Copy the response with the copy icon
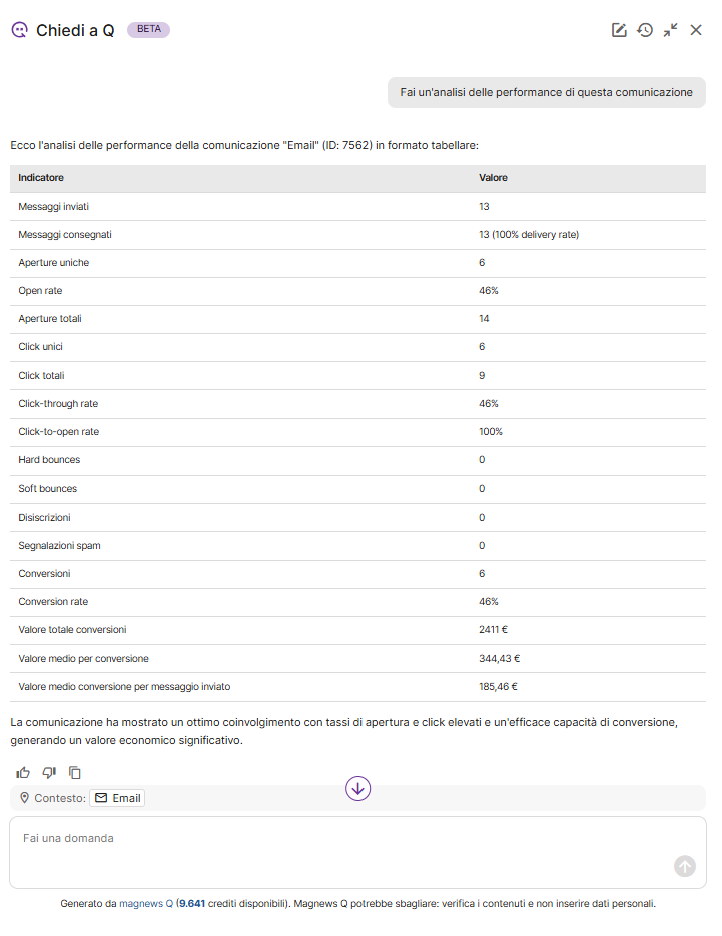This screenshot has width=722, height=936. tap(75, 772)
